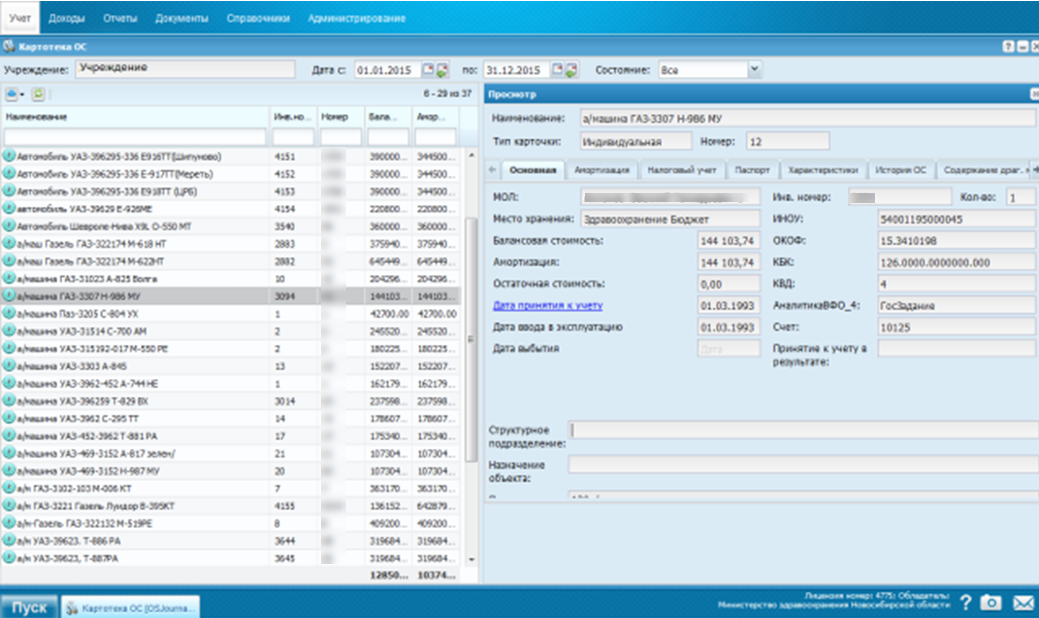Click the row icon for а/машина ГАЗ-31023 А-825 Волга
Image resolution: width=1039 pixels, height=618 pixels.
click(x=9, y=279)
